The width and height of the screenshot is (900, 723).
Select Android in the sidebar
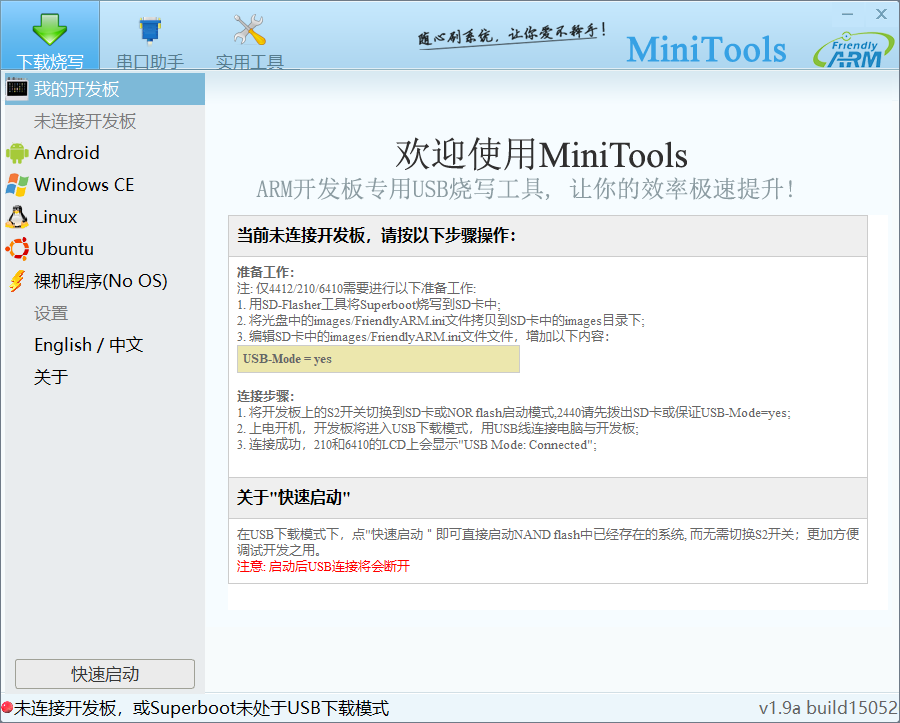(105, 153)
